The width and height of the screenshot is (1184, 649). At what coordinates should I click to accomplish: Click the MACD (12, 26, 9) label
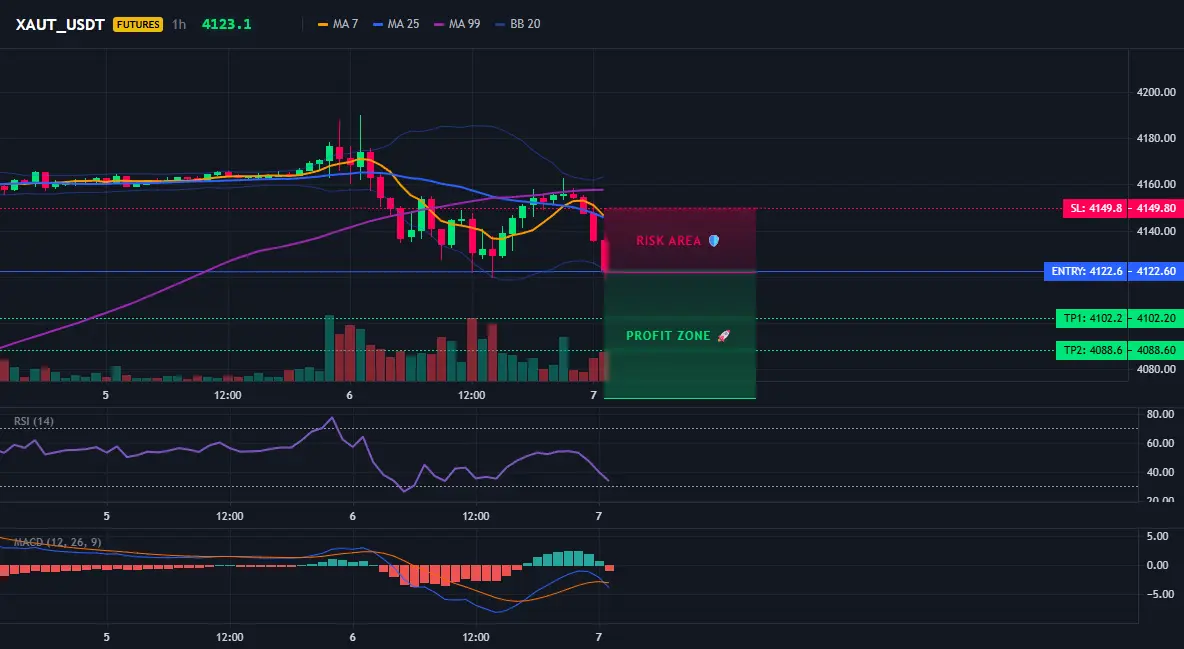pyautogui.click(x=57, y=542)
